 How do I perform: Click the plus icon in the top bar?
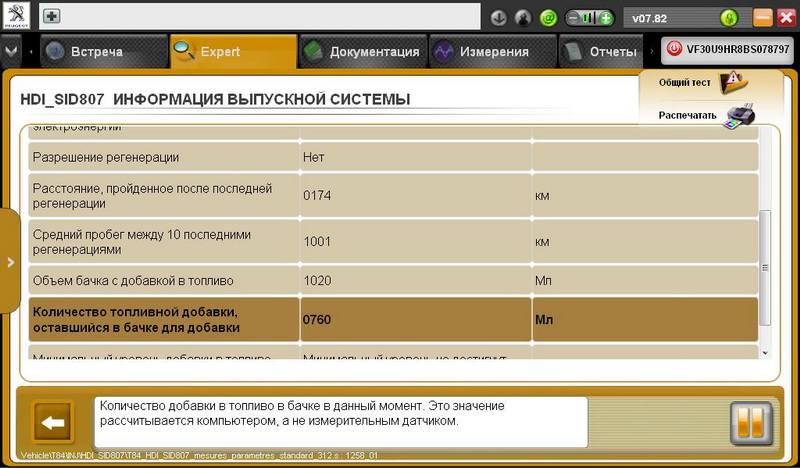[x=52, y=17]
